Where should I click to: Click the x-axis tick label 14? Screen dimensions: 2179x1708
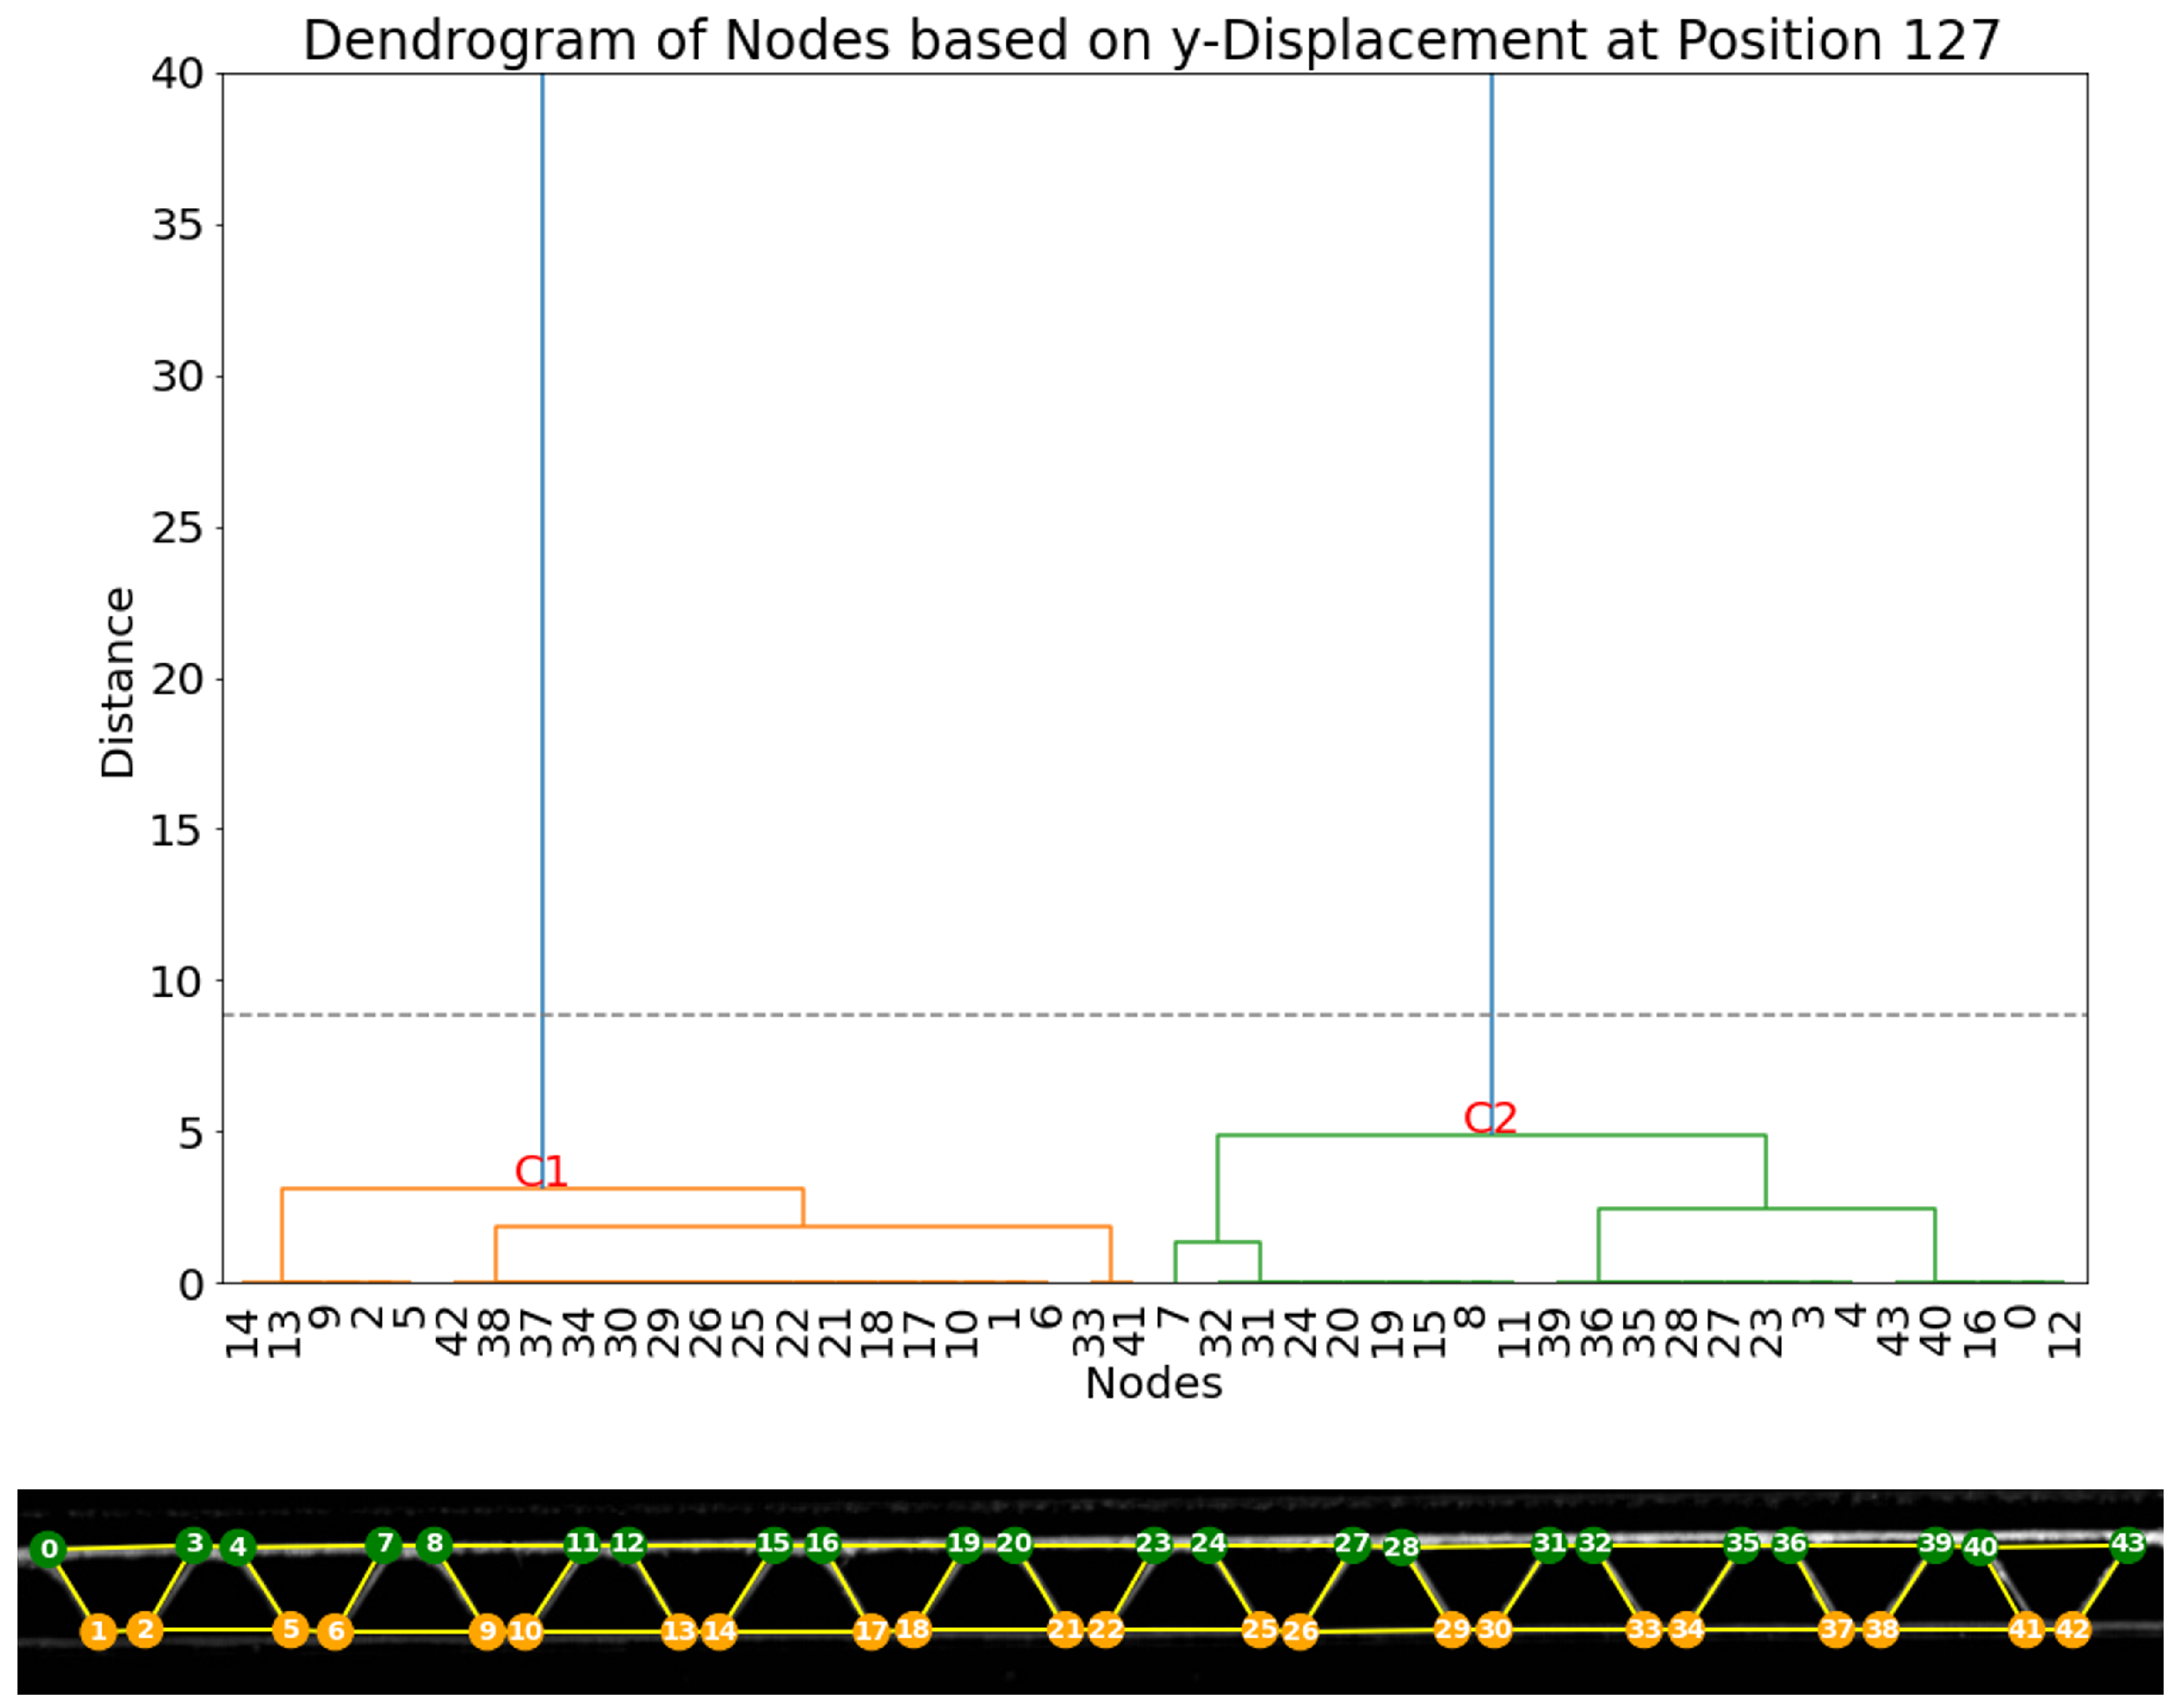tap(243, 1336)
